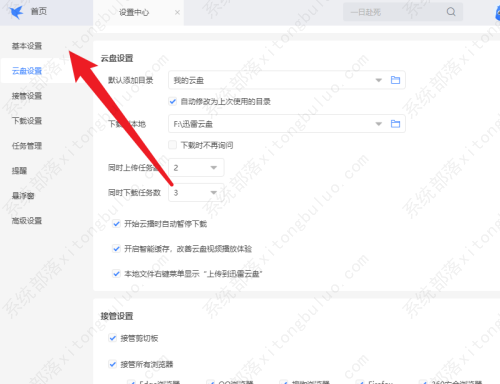This screenshot has width=500, height=384.
Task: Close the 设置中心 tab
Action: point(177,12)
